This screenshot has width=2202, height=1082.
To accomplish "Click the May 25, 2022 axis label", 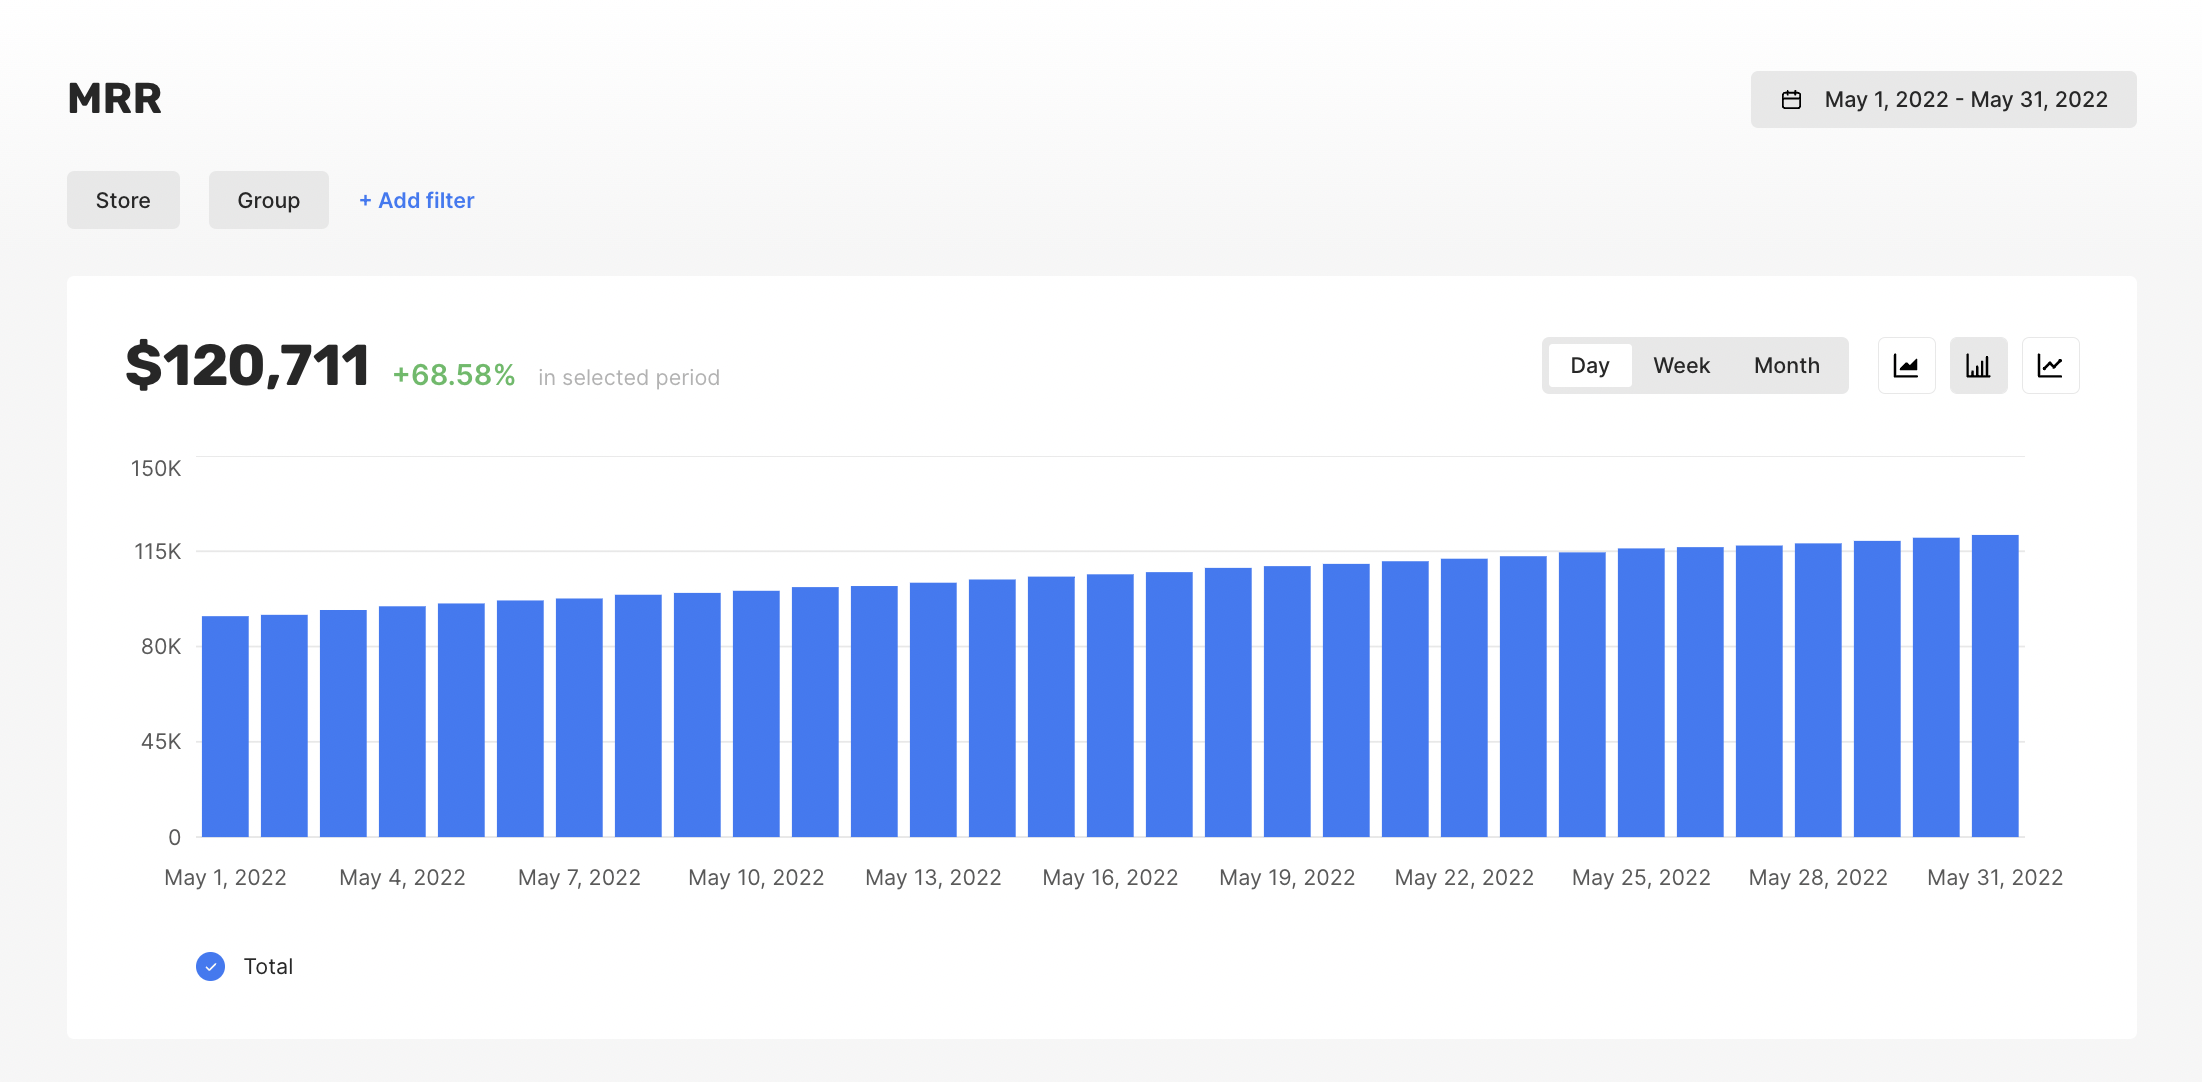I will pyautogui.click(x=1641, y=877).
